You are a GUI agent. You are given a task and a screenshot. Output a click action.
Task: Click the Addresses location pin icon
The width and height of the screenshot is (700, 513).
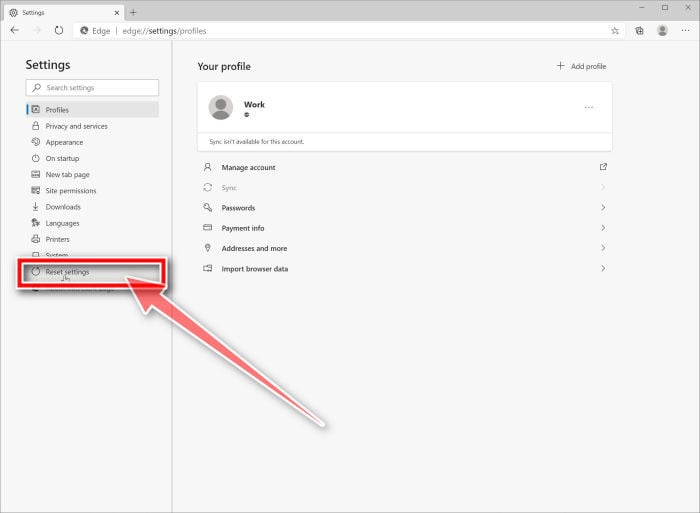(208, 247)
